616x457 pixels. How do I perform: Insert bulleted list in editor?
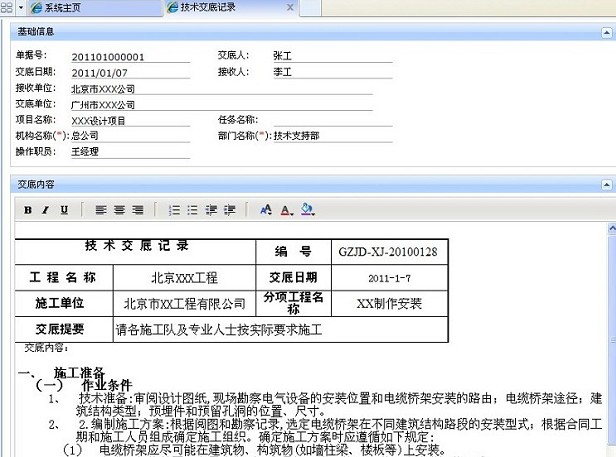[193, 210]
